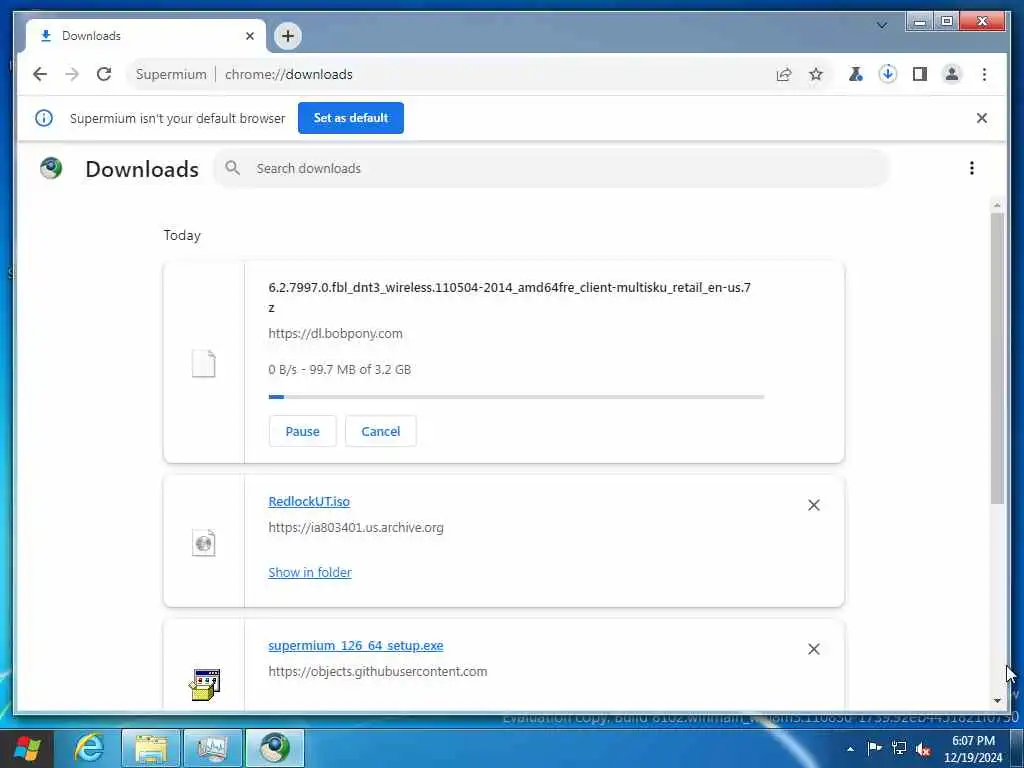Focus the Search downloads field
This screenshot has width=1024, height=768.
coord(552,168)
